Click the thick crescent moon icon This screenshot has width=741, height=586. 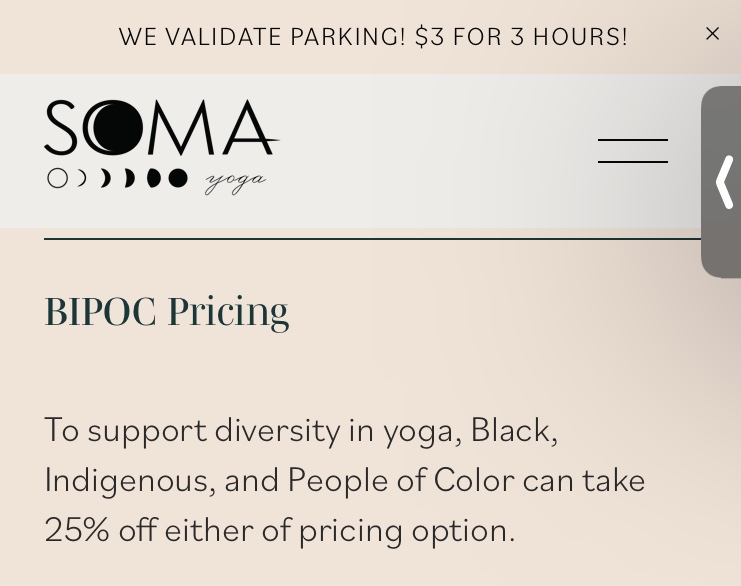point(105,178)
